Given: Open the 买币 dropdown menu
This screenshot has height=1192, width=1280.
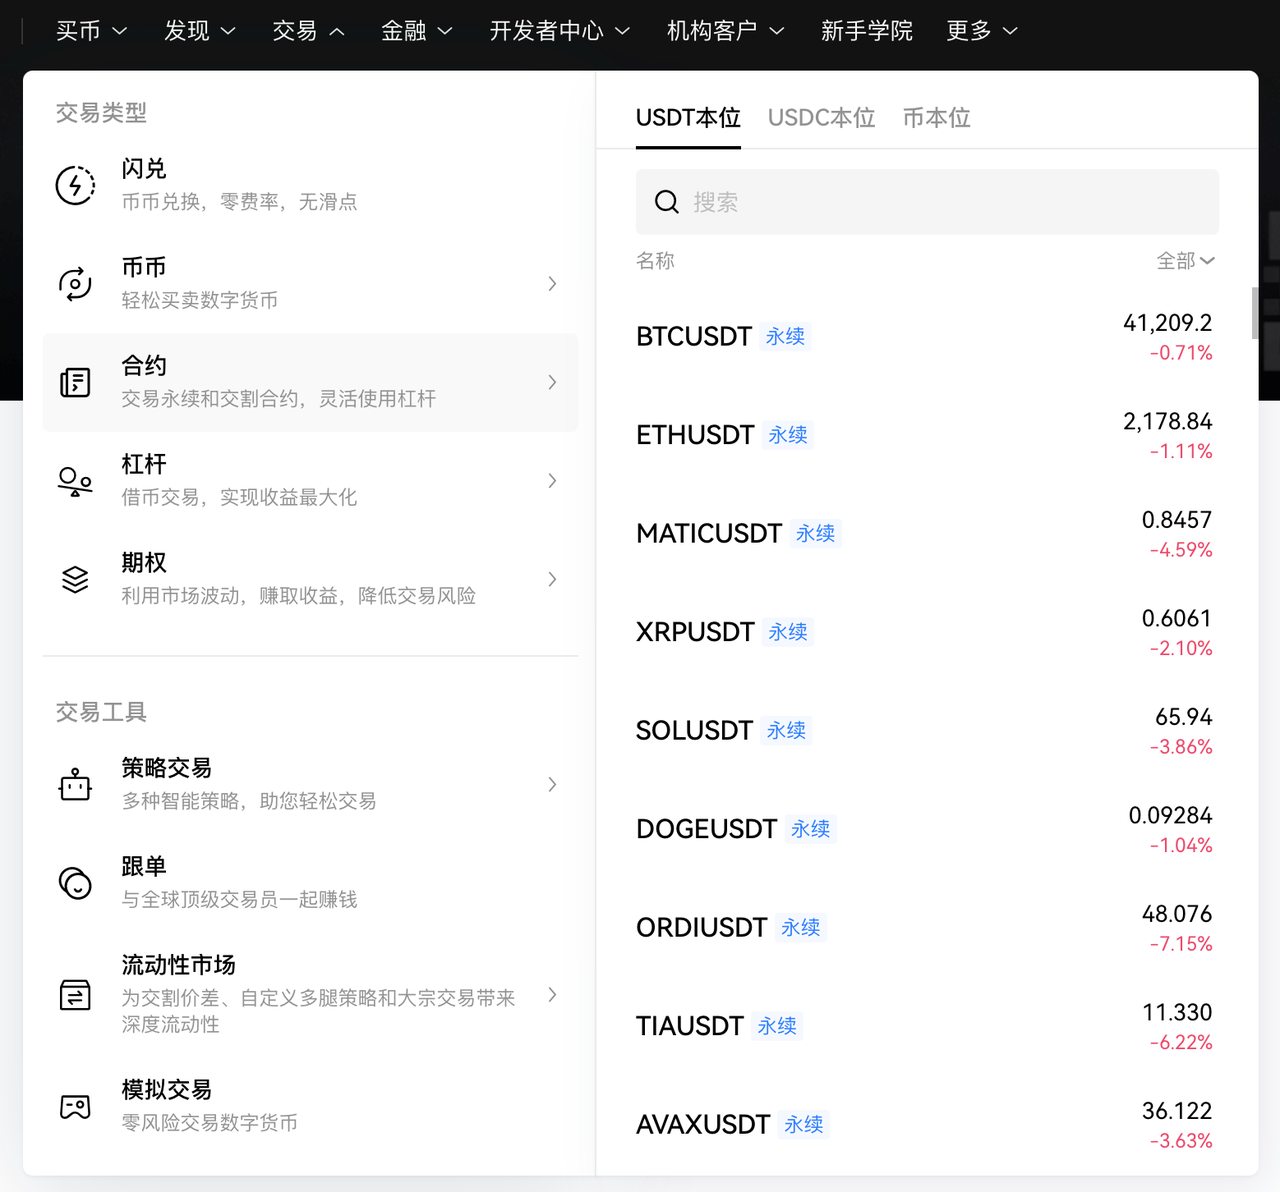Looking at the screenshot, I should [x=91, y=31].
